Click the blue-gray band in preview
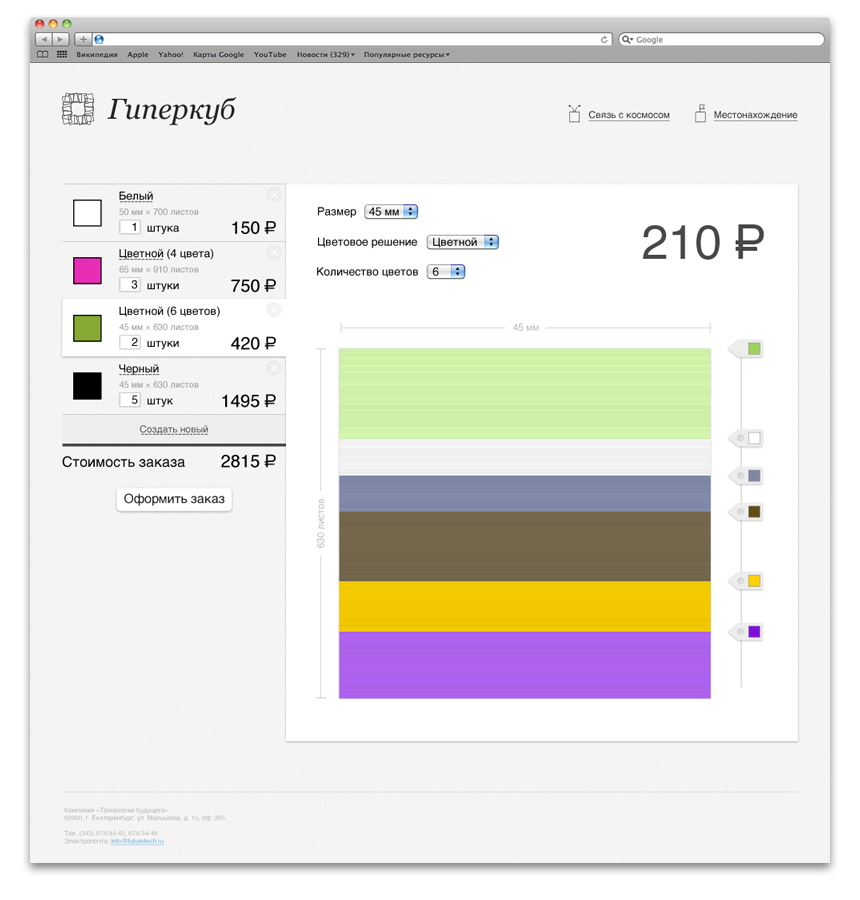 (525, 494)
